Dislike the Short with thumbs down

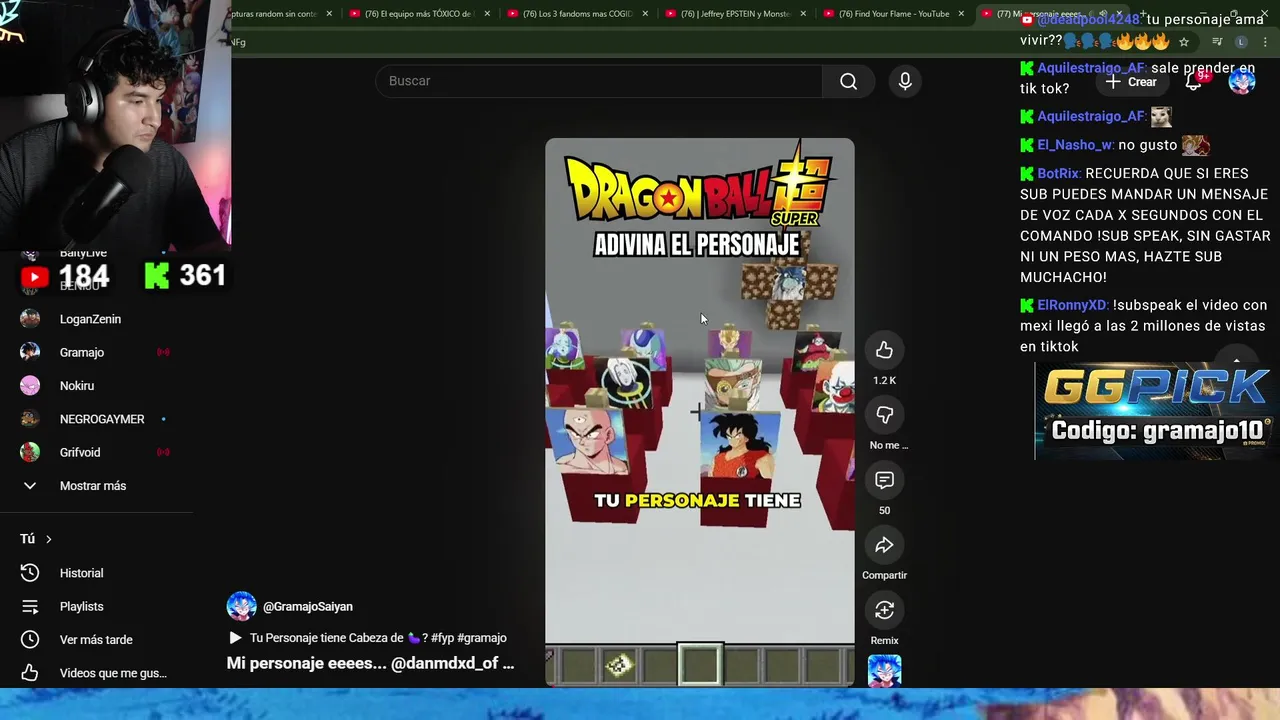[x=884, y=415]
